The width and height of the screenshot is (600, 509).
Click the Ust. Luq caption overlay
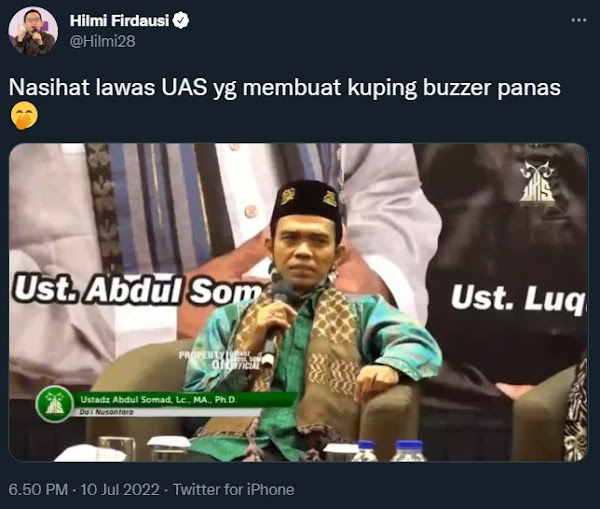click(x=518, y=298)
